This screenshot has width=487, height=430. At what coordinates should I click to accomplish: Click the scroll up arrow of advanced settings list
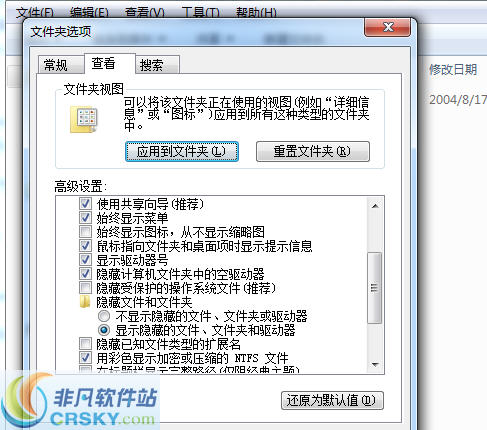point(375,206)
